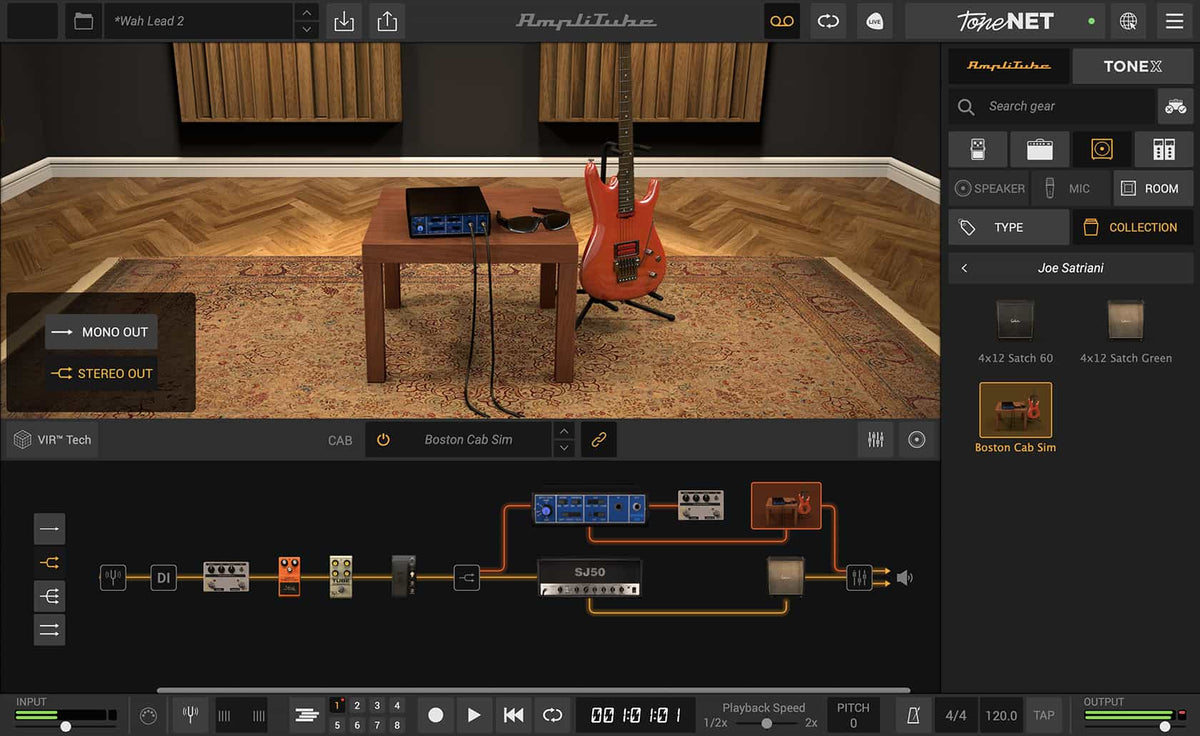The width and height of the screenshot is (1200, 736).
Task: Select the SJ50 amp head in chain
Action: point(589,577)
